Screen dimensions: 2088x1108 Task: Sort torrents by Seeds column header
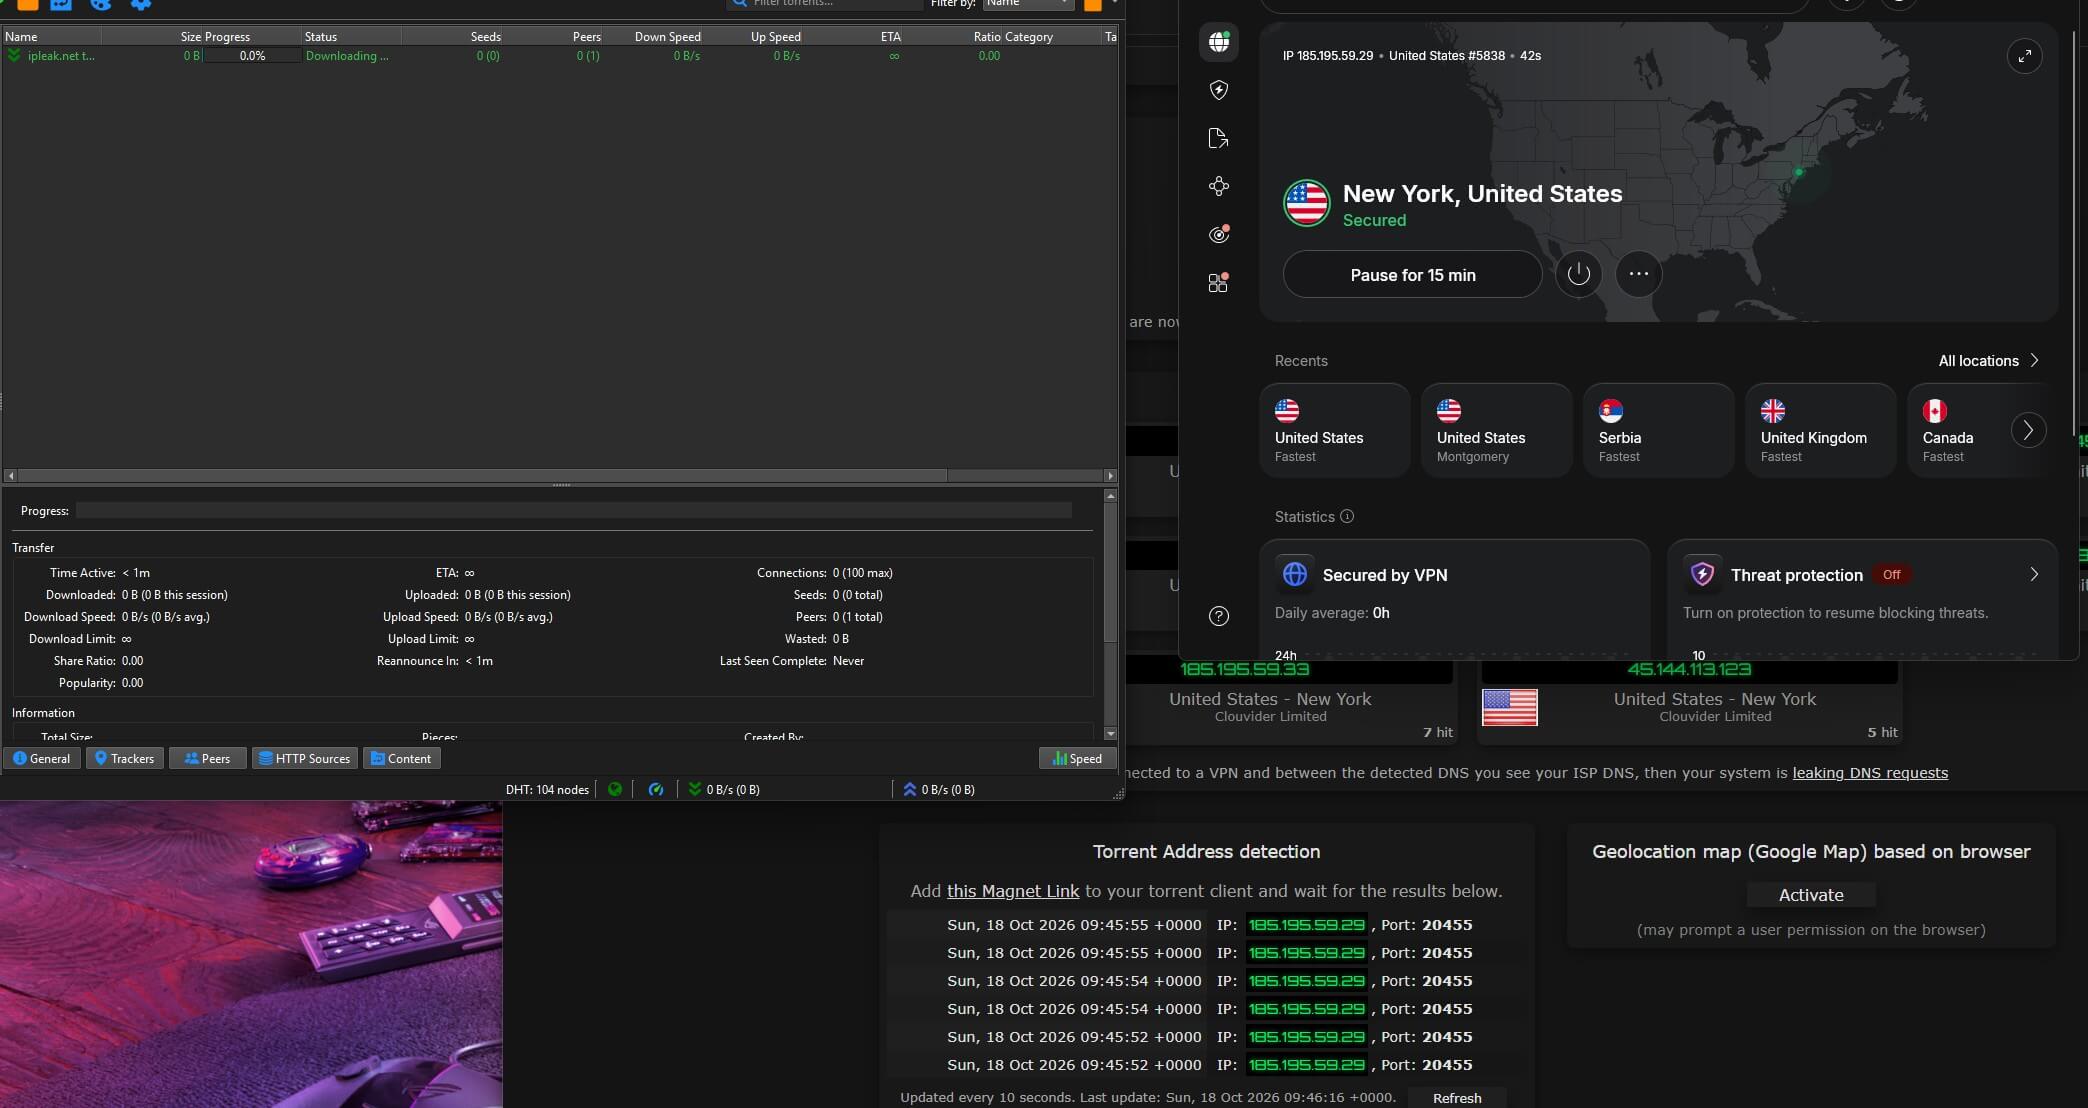[x=452, y=36]
